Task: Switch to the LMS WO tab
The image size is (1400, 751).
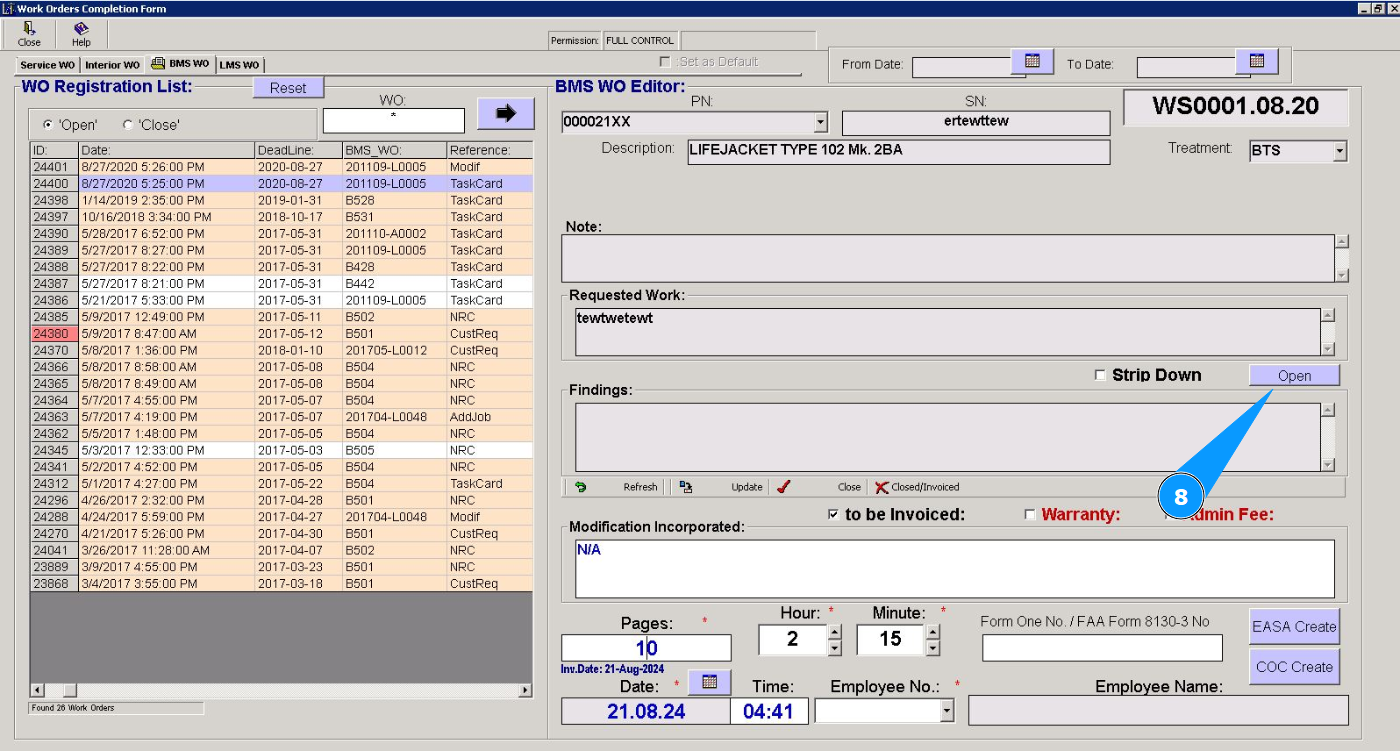Action: [x=239, y=65]
